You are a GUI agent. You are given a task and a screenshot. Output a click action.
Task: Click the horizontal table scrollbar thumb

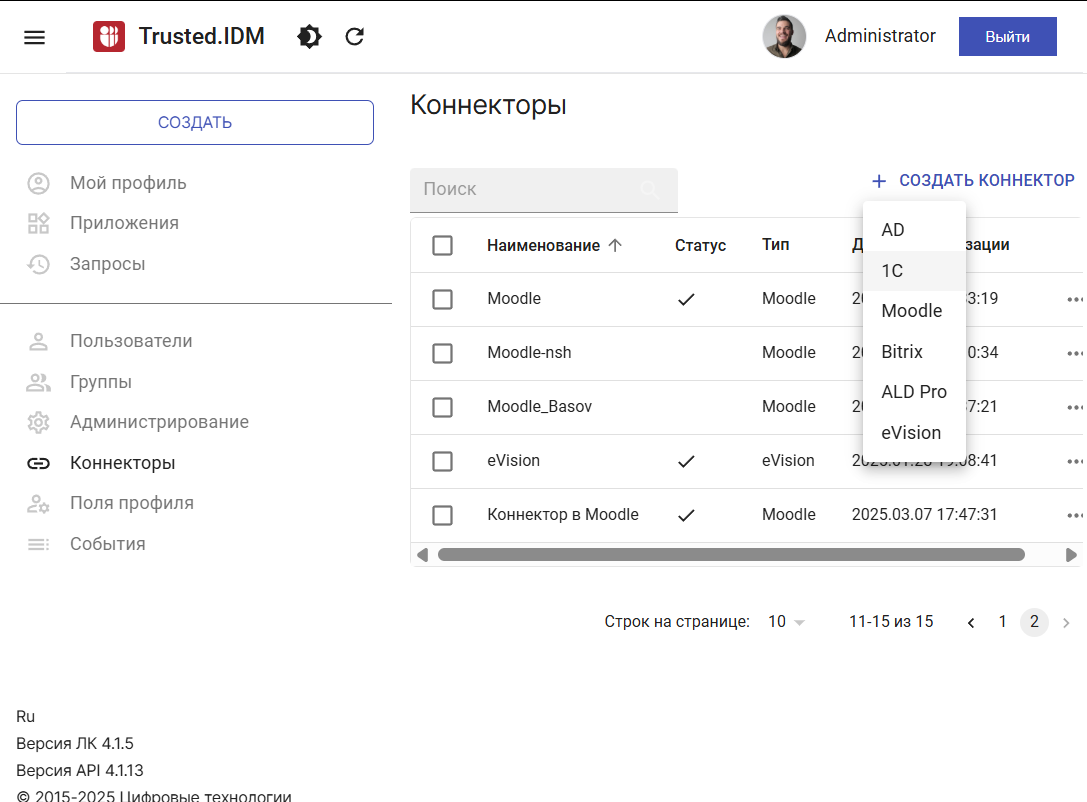pos(731,555)
